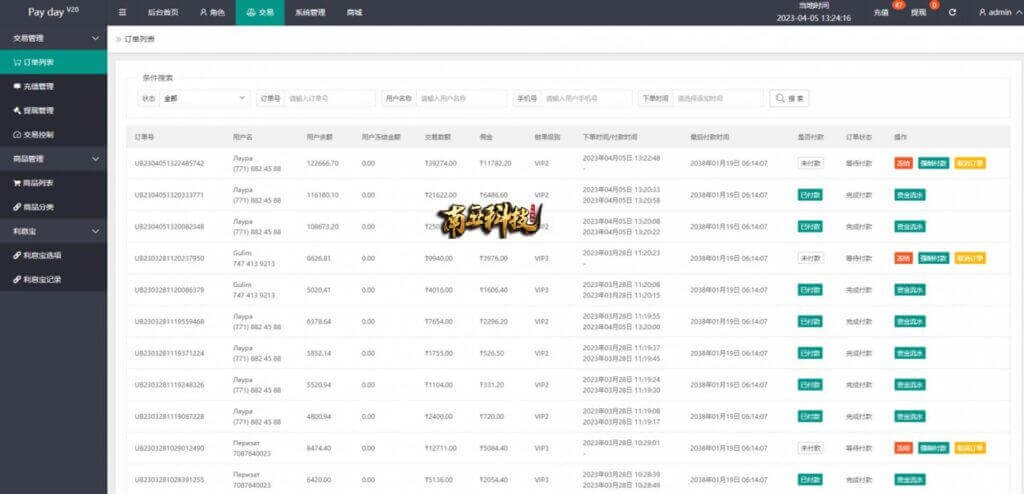
Task: Open 交易控制 in the sidebar
Action: 38,134
